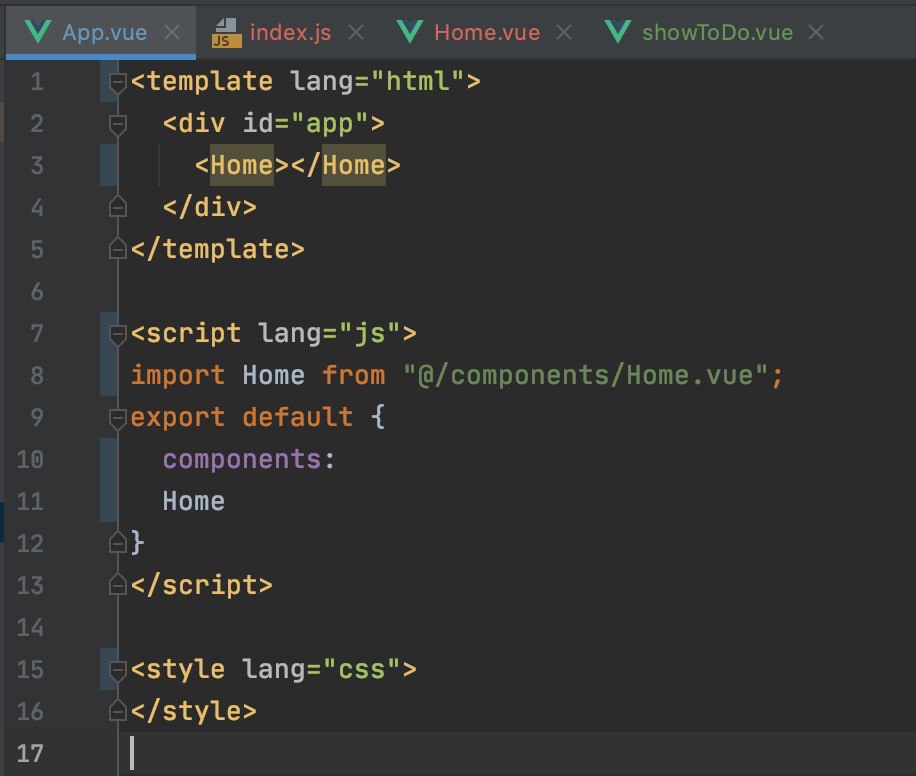The image size is (916, 776).
Task: Collapse the script block on line 7
Action: pos(118,334)
